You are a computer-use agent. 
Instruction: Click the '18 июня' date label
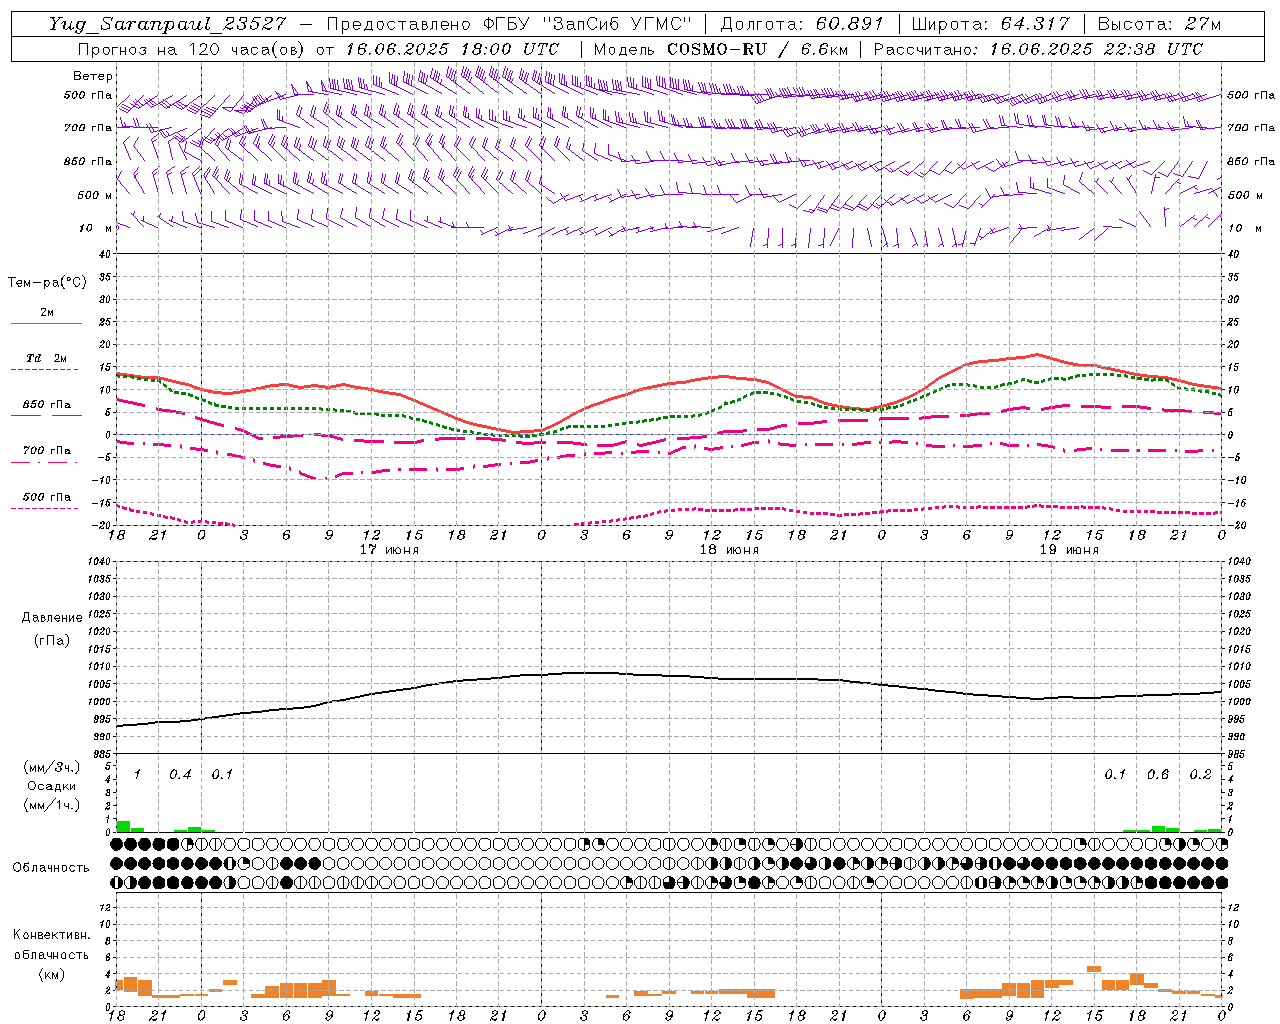(729, 550)
